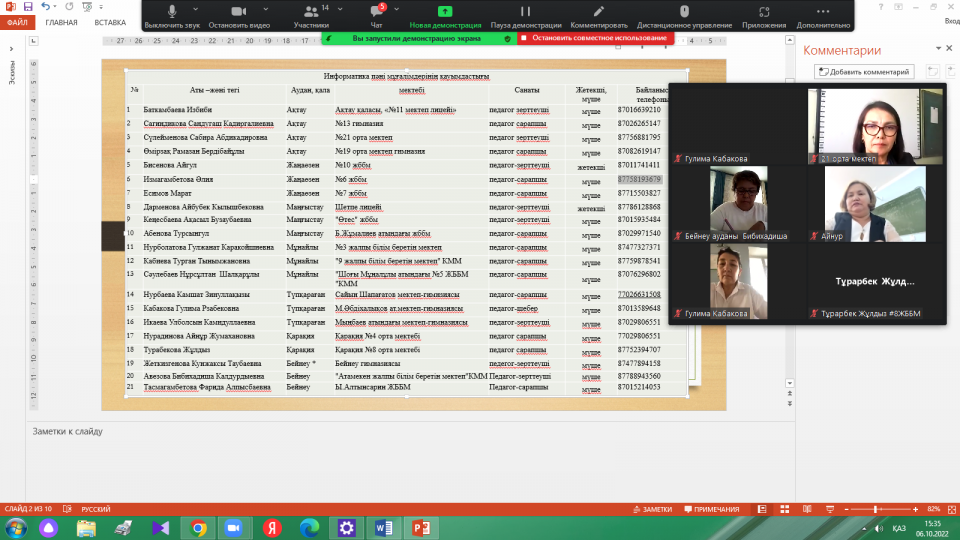Open the ФАЙЛ tab
The height and width of the screenshot is (540, 960).
tap(17, 23)
